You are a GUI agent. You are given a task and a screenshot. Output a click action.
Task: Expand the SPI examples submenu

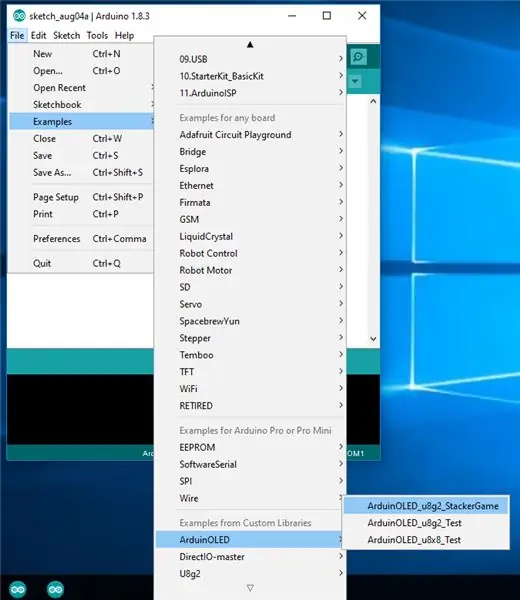pos(251,481)
